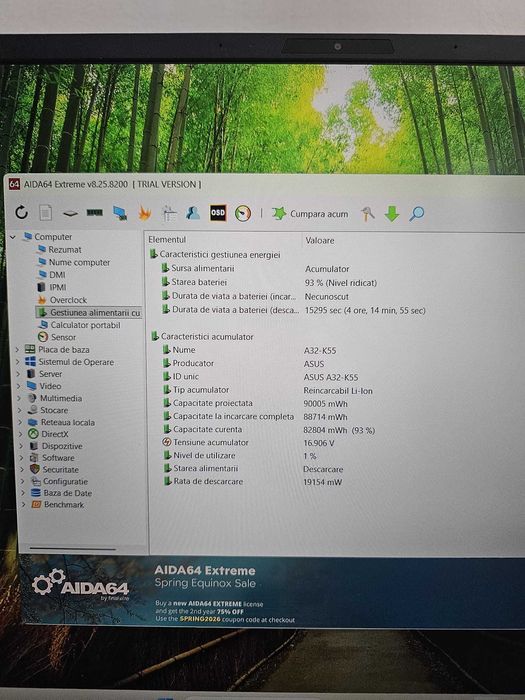This screenshot has width=525, height=700.
Task: Open the preferences tools icon
Action: coord(368,214)
